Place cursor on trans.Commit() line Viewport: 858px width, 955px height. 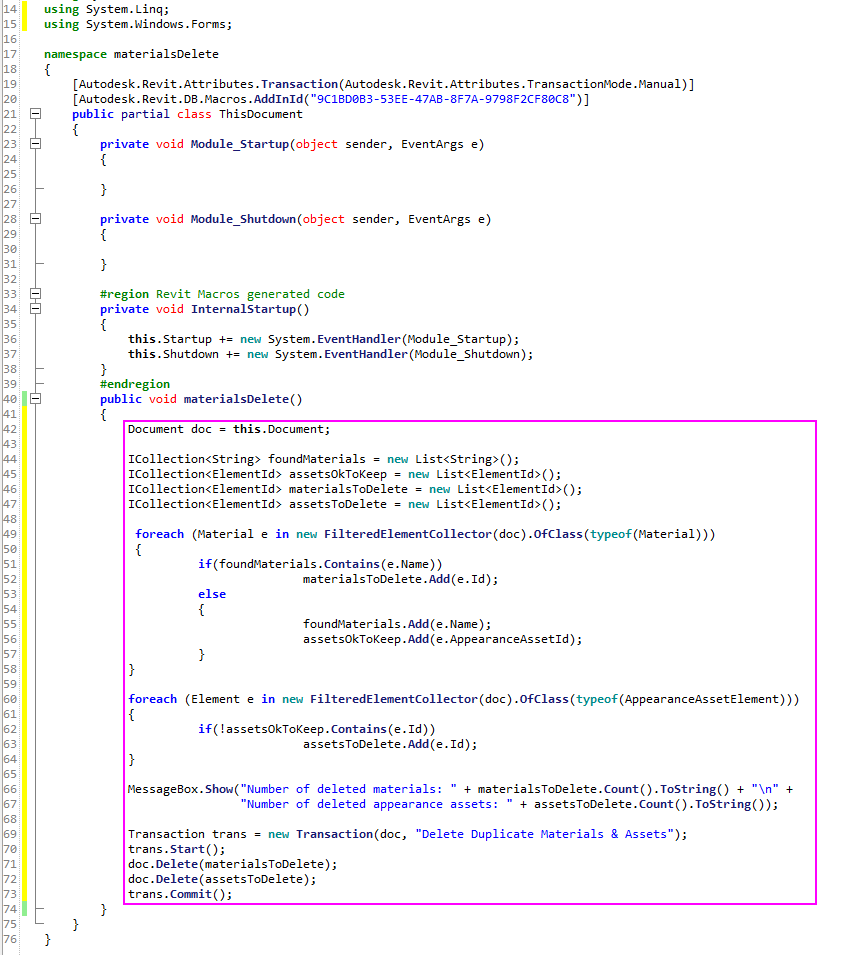click(x=180, y=894)
